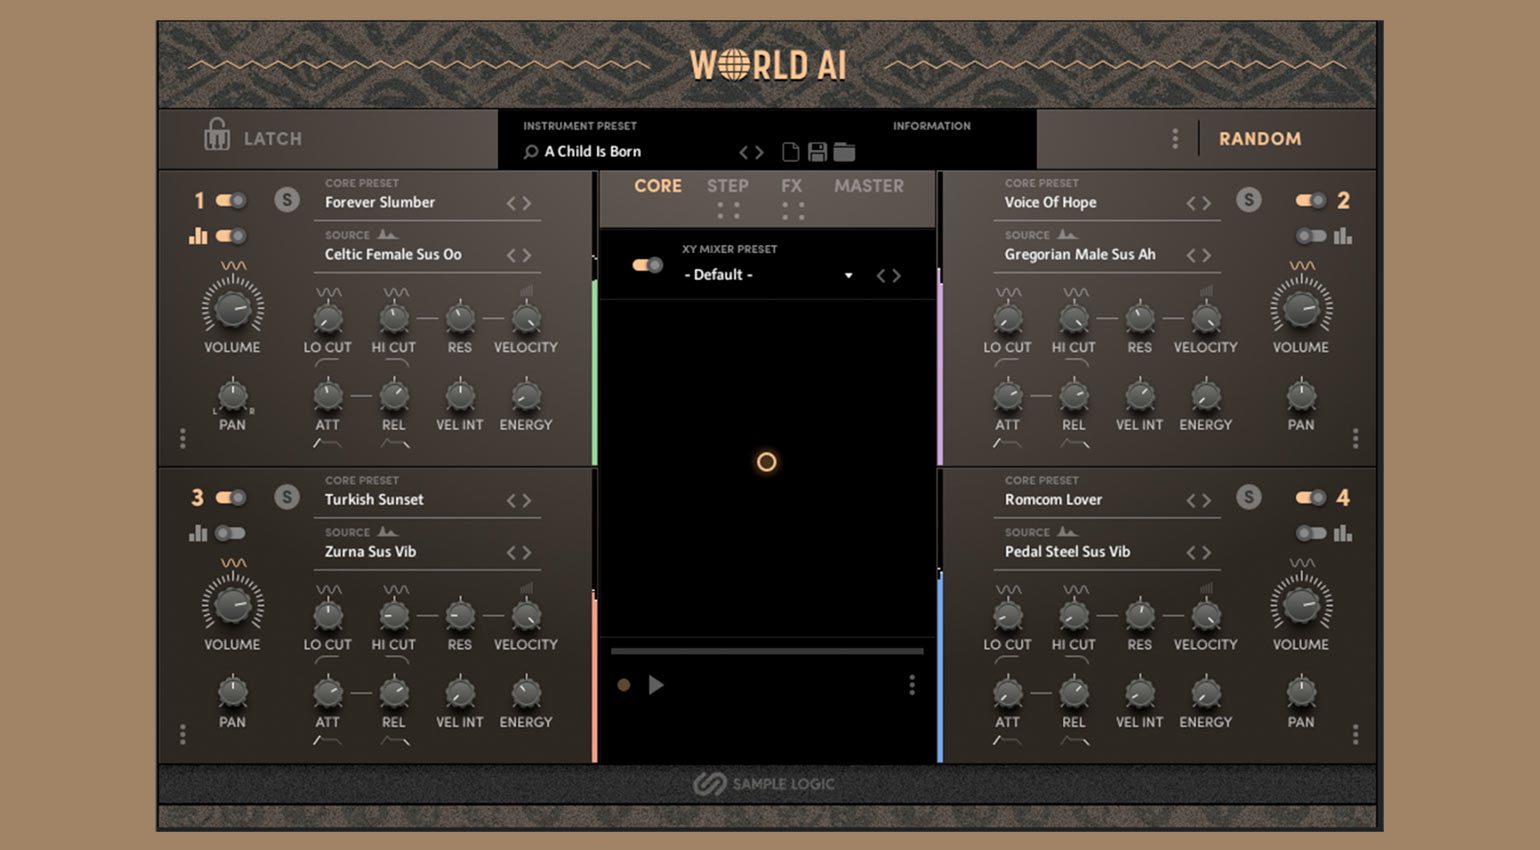Click the LATCH label button
1540x850 pixels.
click(273, 139)
